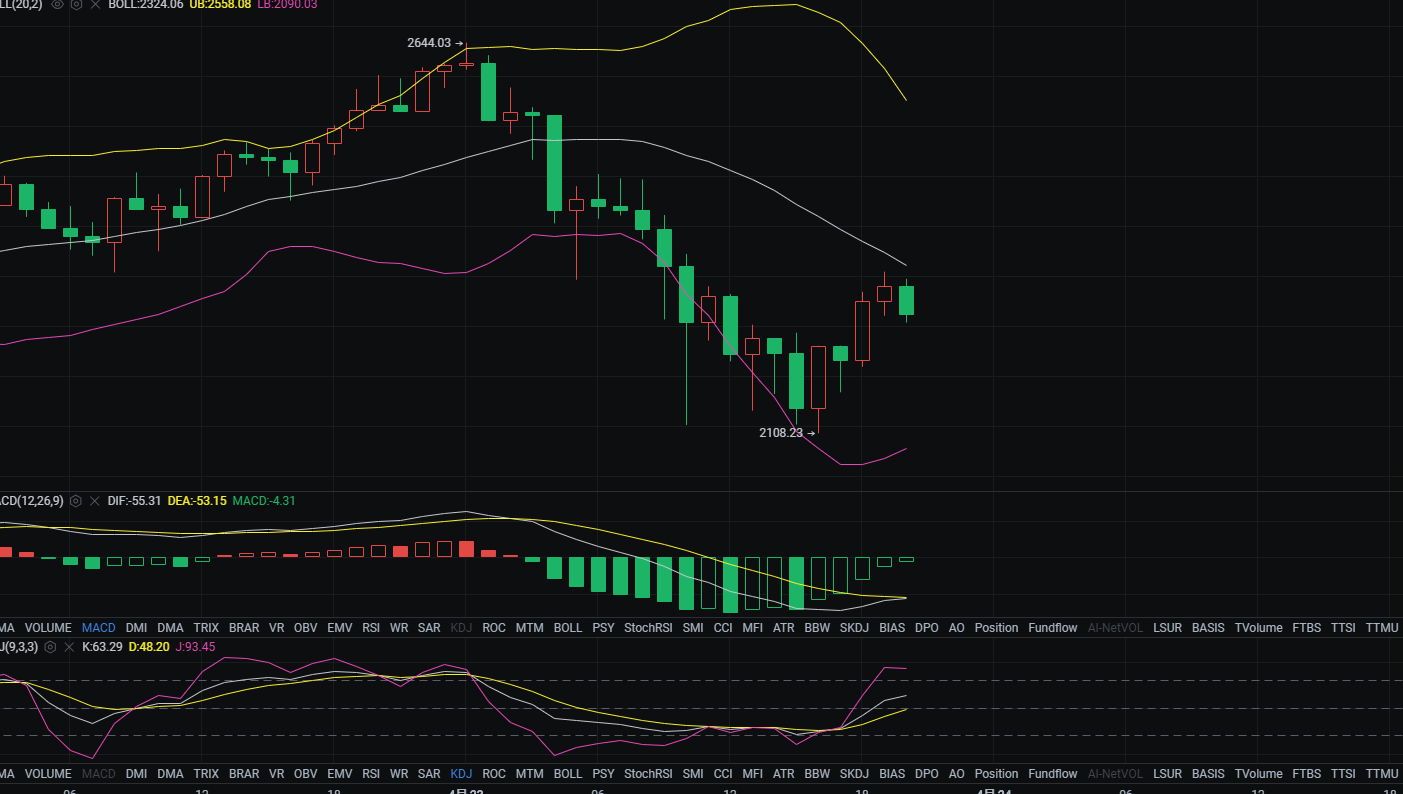Pick SAR in the row beneath the KDJ chart
Screen dimensions: 1403x794
429,774
